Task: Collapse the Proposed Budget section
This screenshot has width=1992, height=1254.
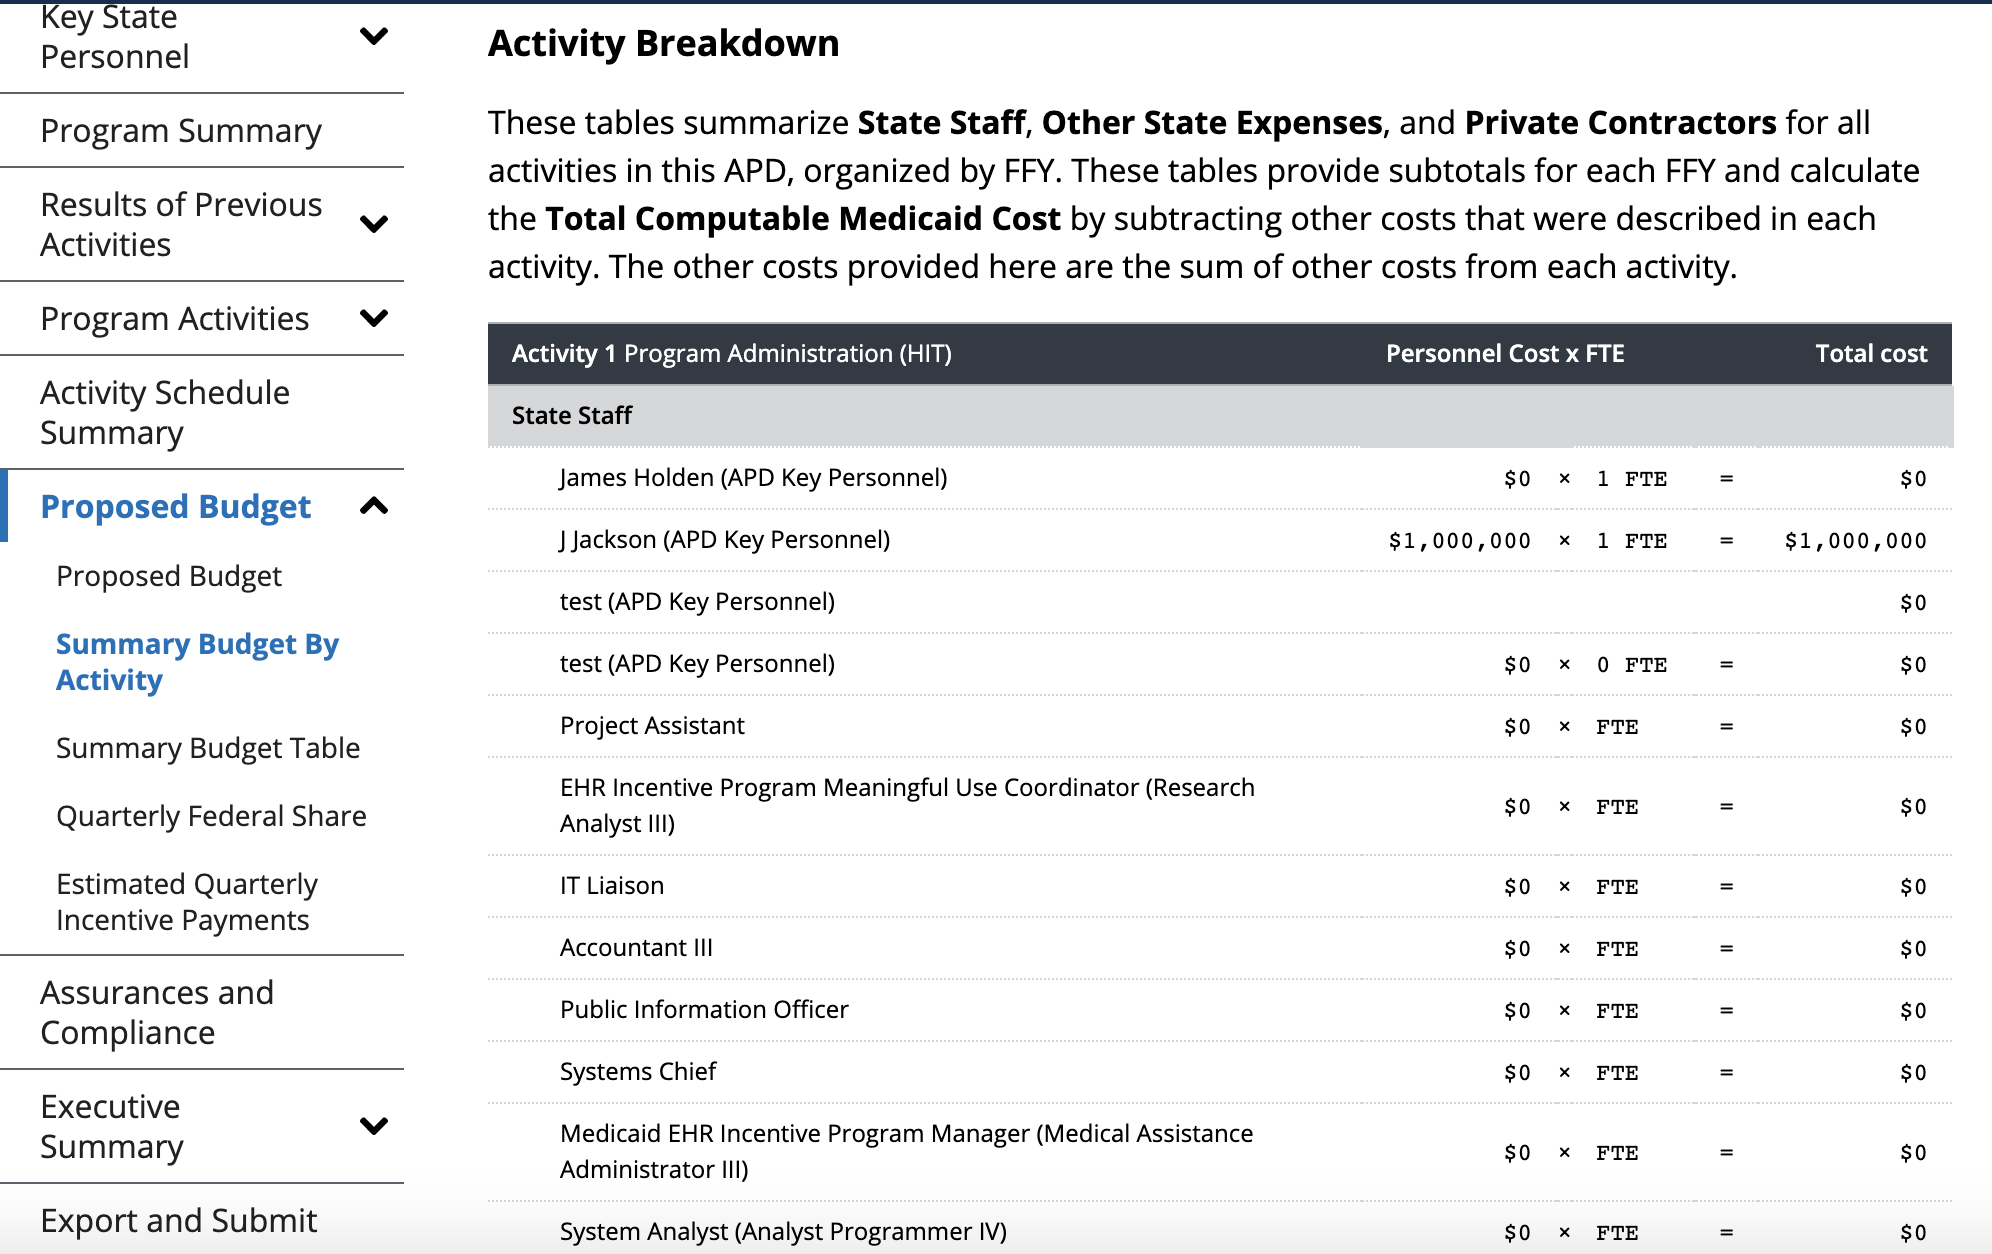Action: pyautogui.click(x=375, y=506)
